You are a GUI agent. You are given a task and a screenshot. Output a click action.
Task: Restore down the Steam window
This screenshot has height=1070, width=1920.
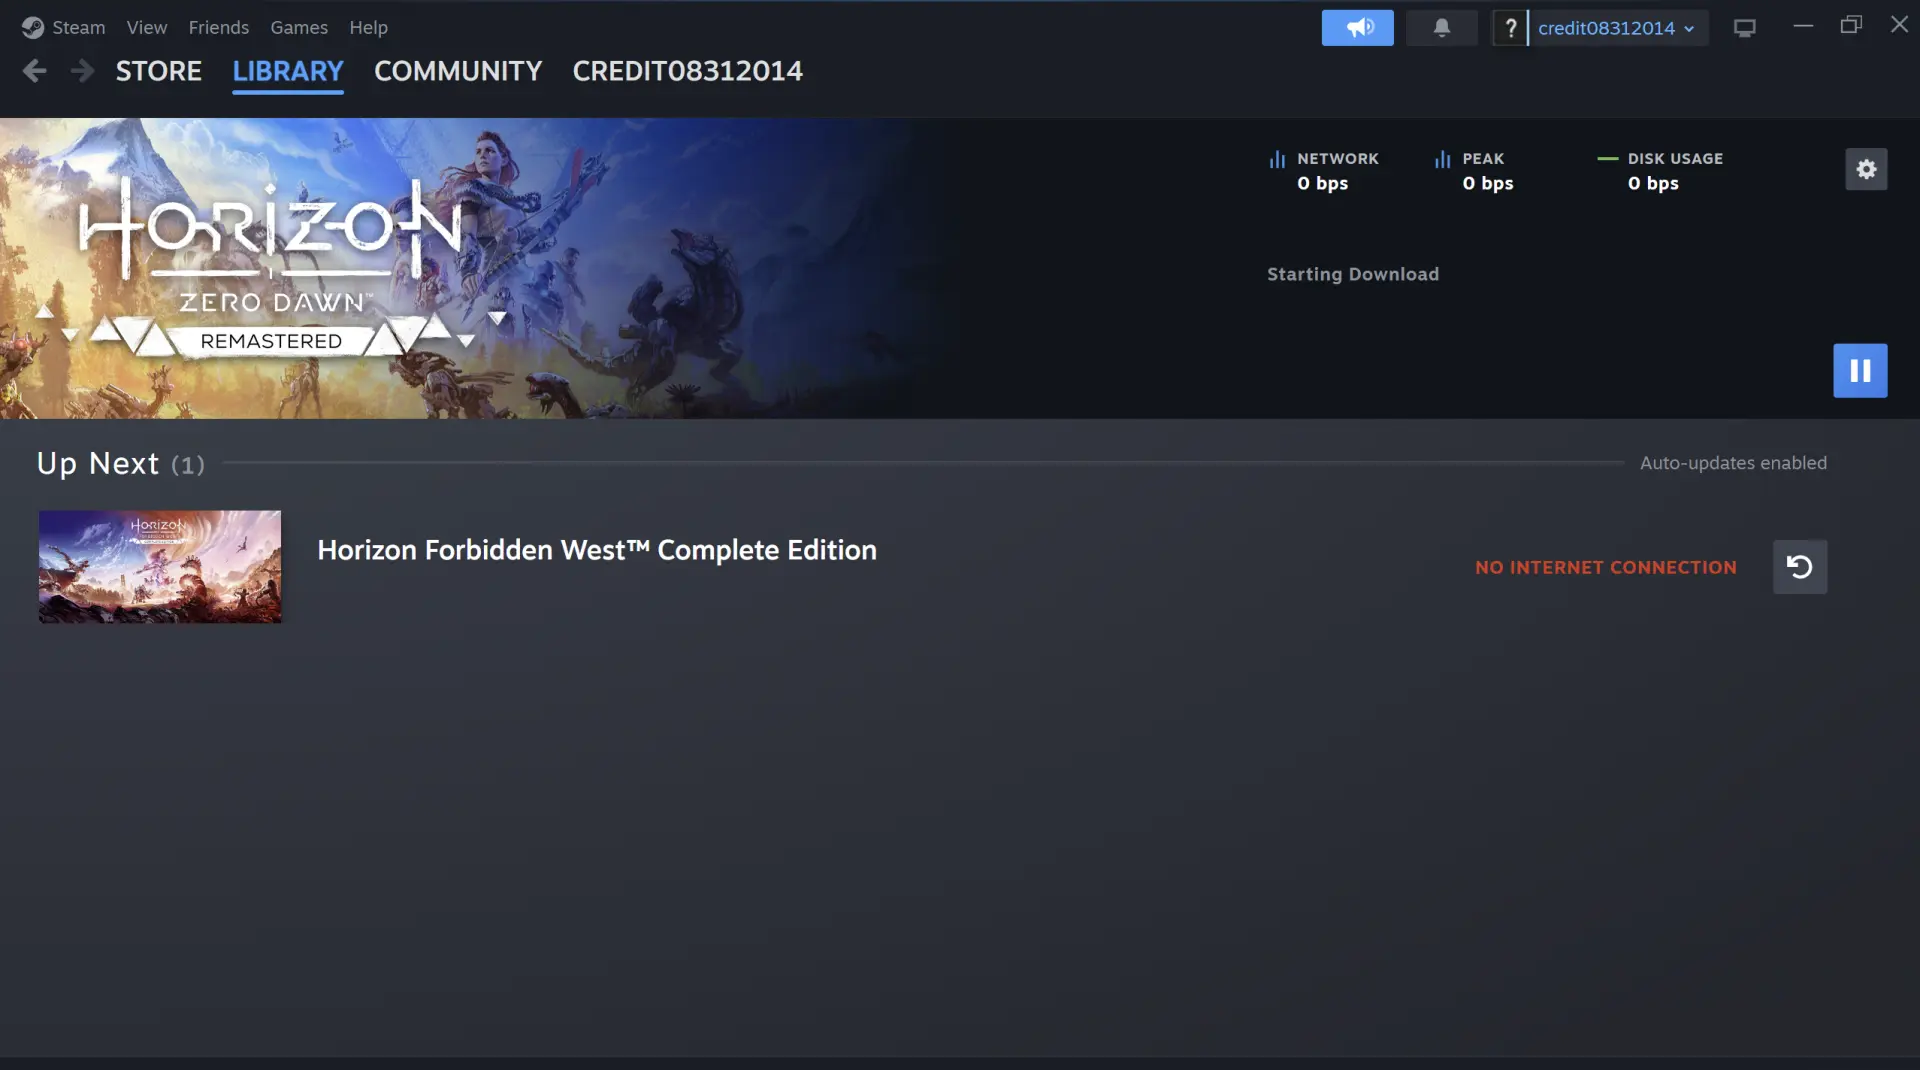pyautogui.click(x=1851, y=26)
